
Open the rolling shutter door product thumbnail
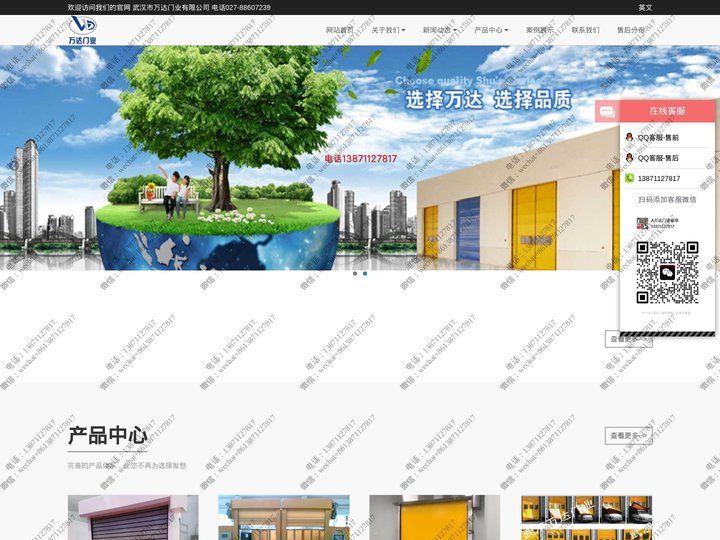(x=133, y=518)
